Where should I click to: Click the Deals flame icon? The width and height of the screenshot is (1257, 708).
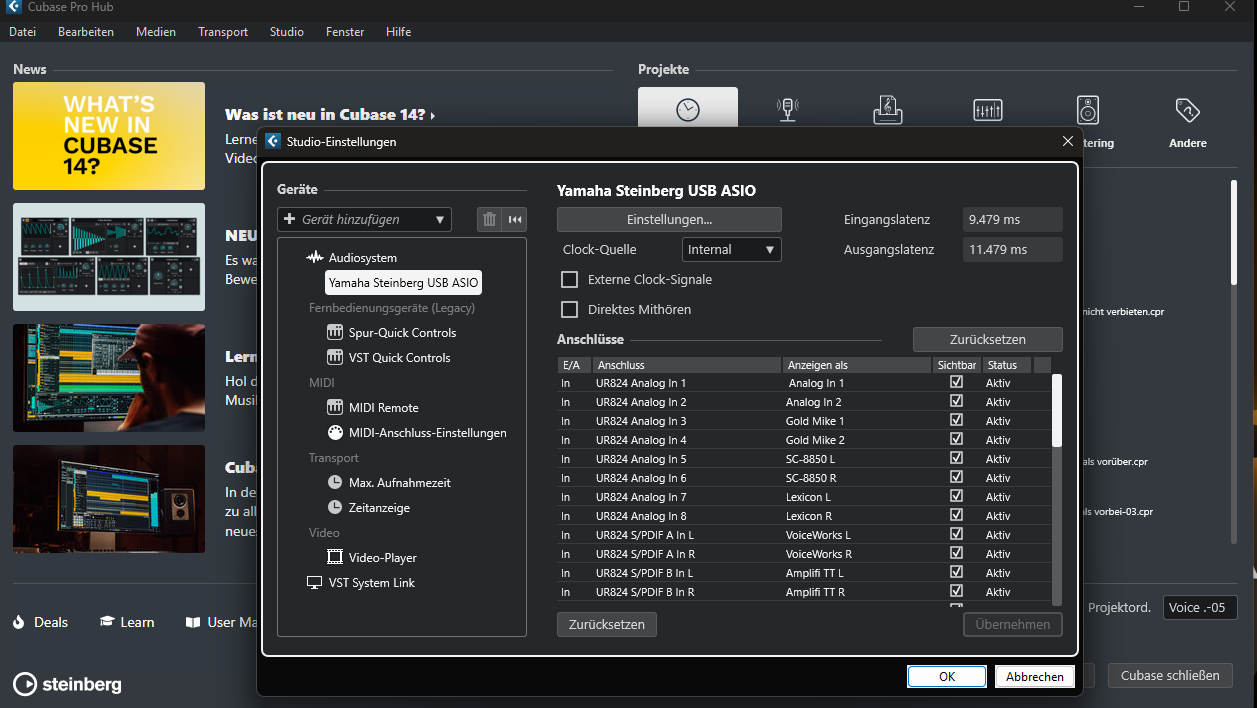click(x=19, y=622)
